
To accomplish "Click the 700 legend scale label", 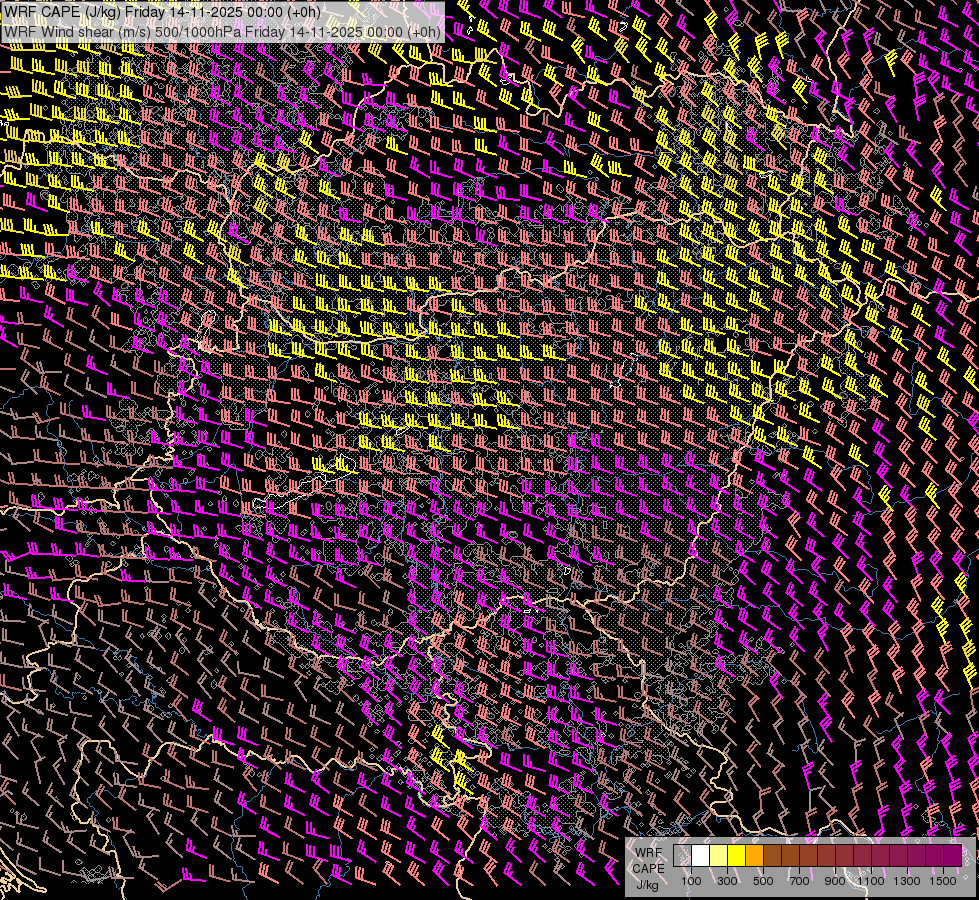I will (x=799, y=881).
